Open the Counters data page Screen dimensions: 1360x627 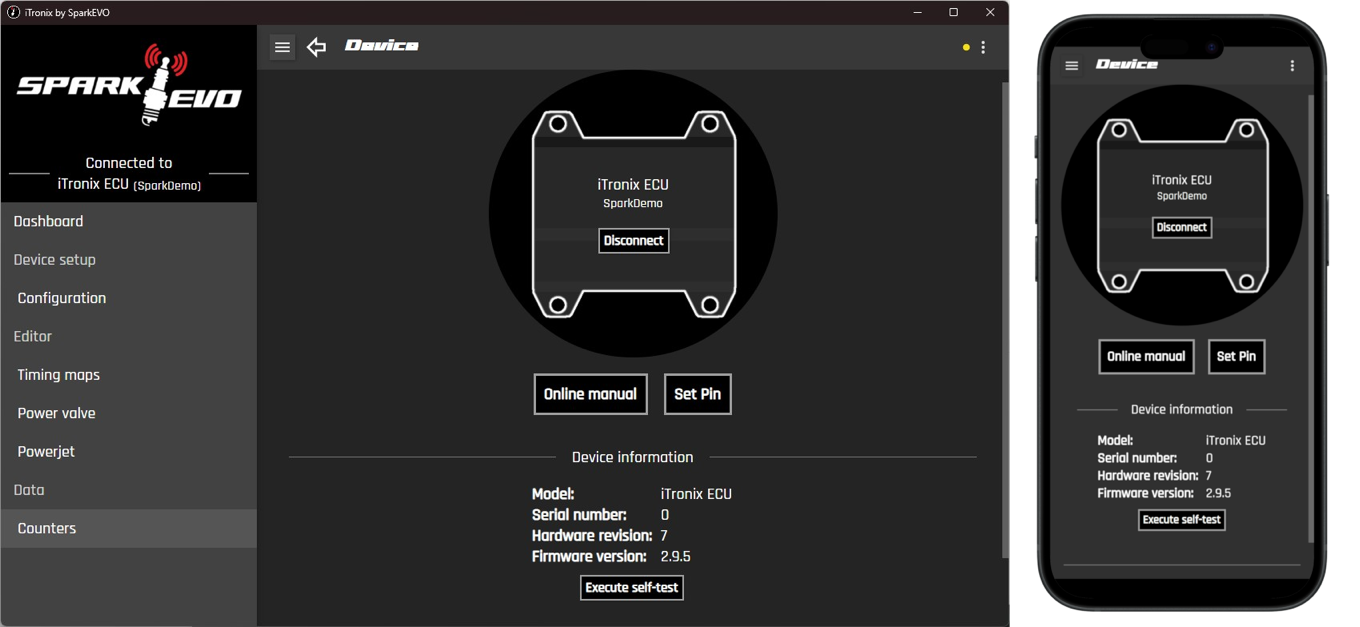(47, 528)
